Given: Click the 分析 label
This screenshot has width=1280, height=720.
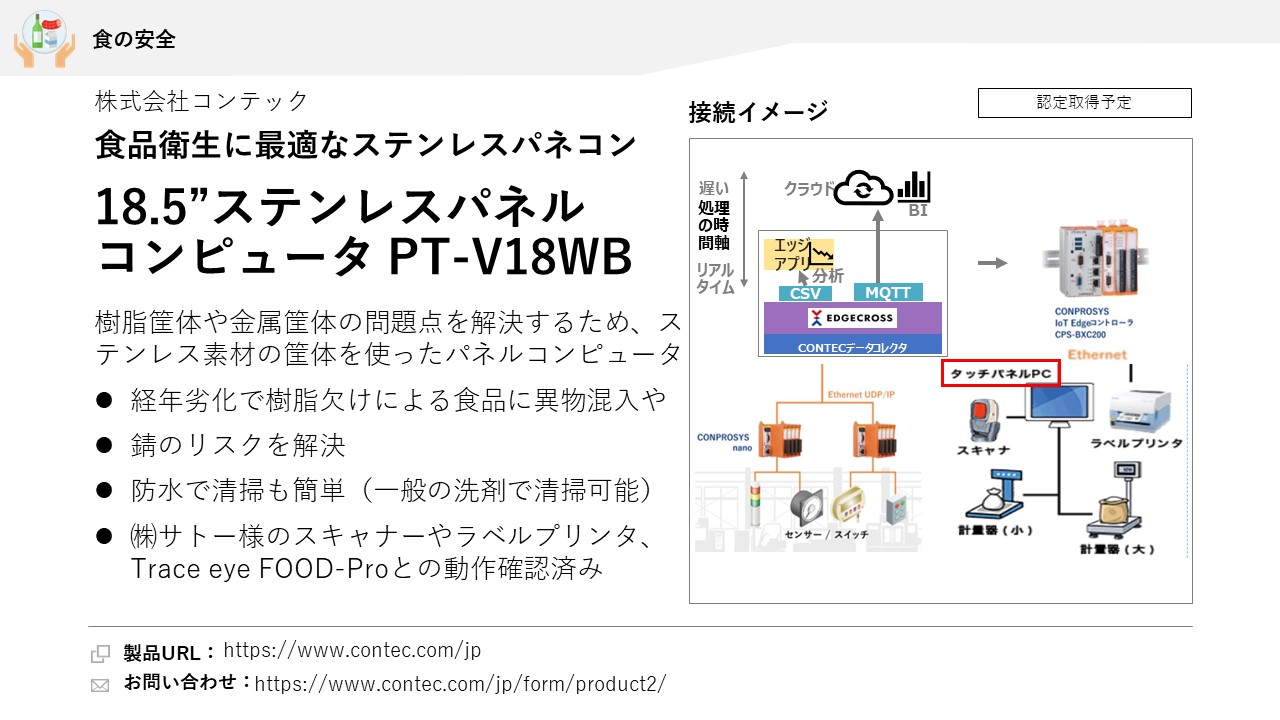Looking at the screenshot, I should pos(828,275).
